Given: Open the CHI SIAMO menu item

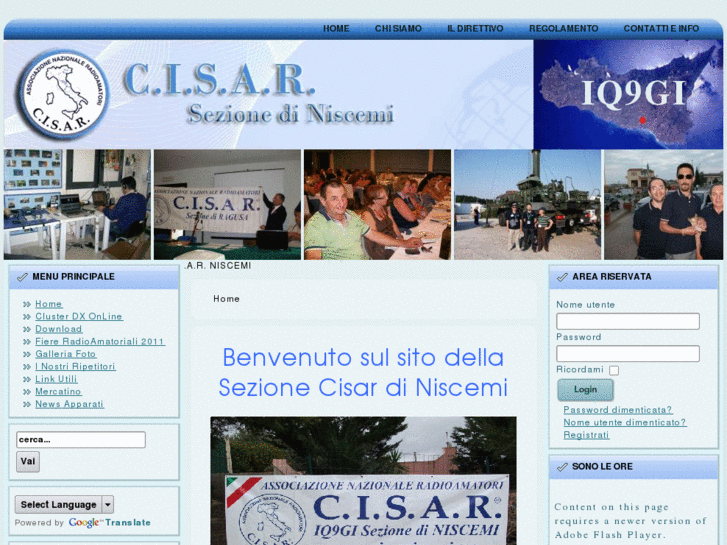Looking at the screenshot, I should click(398, 29).
